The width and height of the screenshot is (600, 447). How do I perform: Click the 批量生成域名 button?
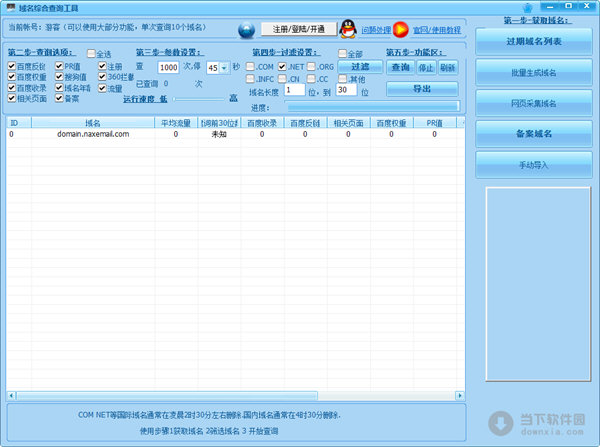click(x=534, y=72)
